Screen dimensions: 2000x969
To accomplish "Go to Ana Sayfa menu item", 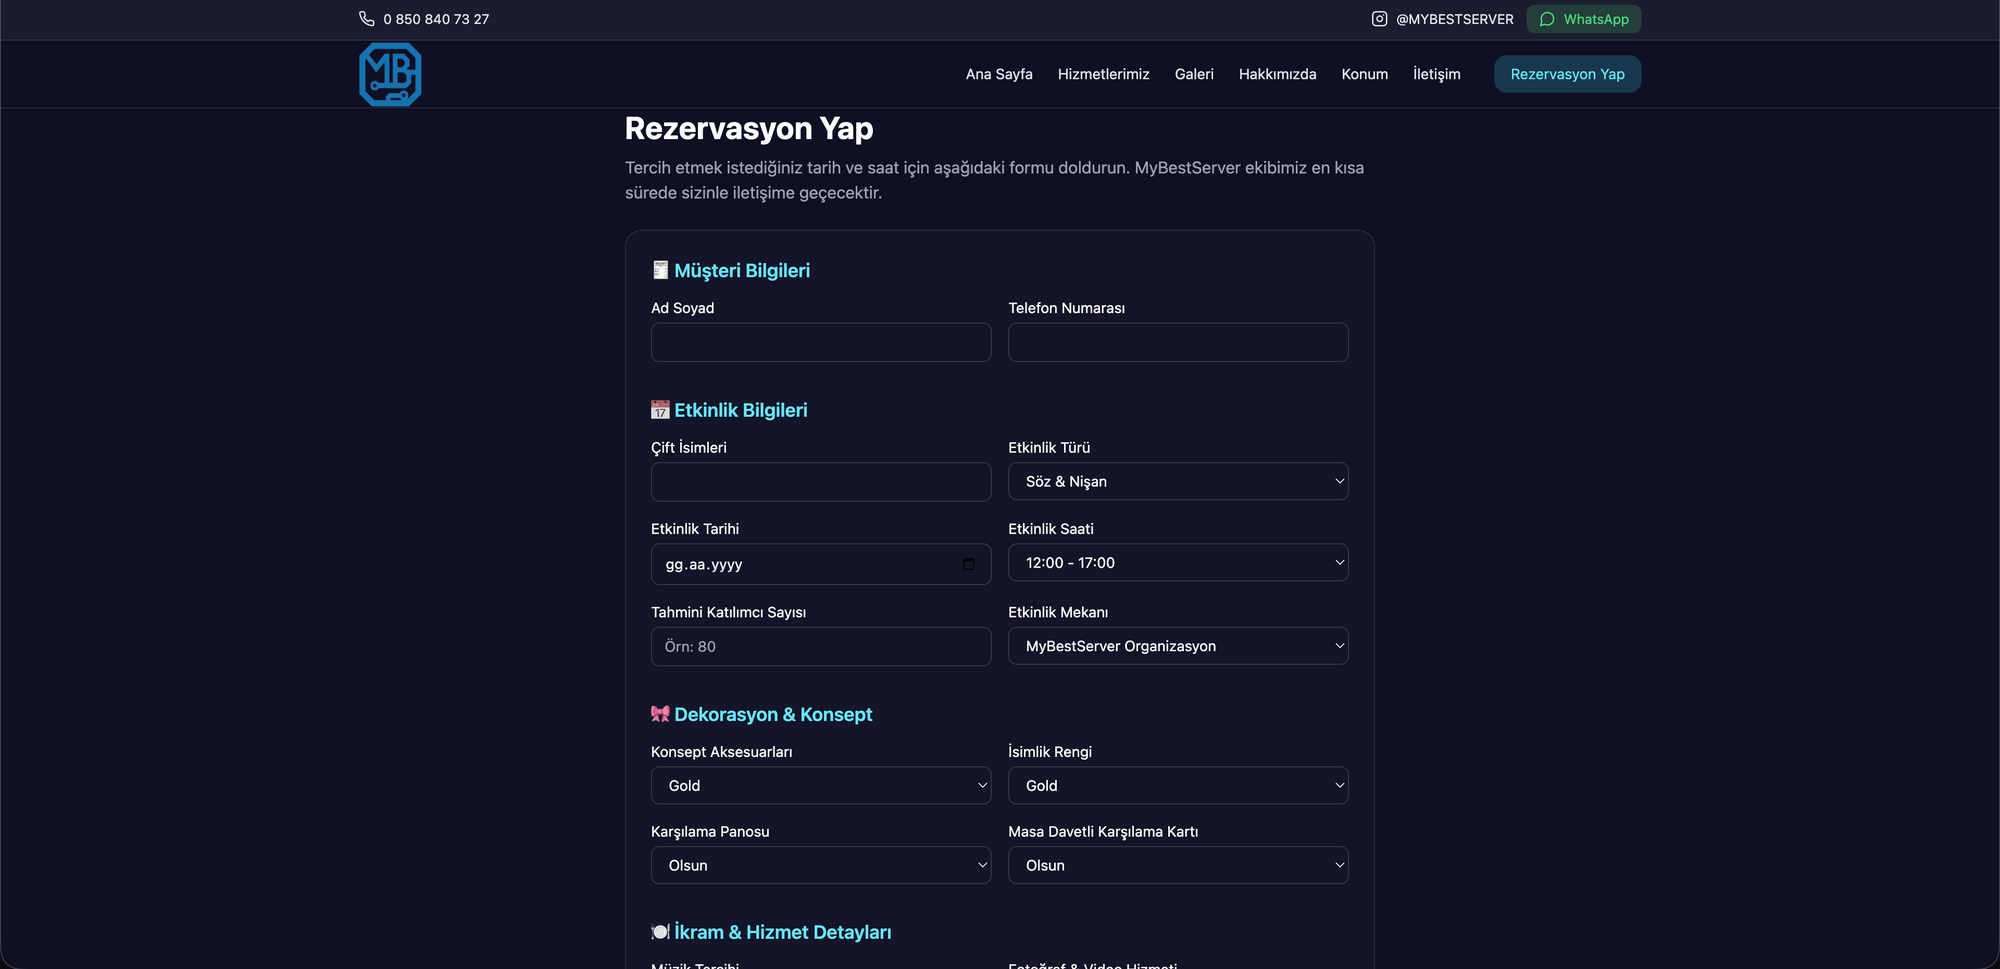I will point(998,74).
